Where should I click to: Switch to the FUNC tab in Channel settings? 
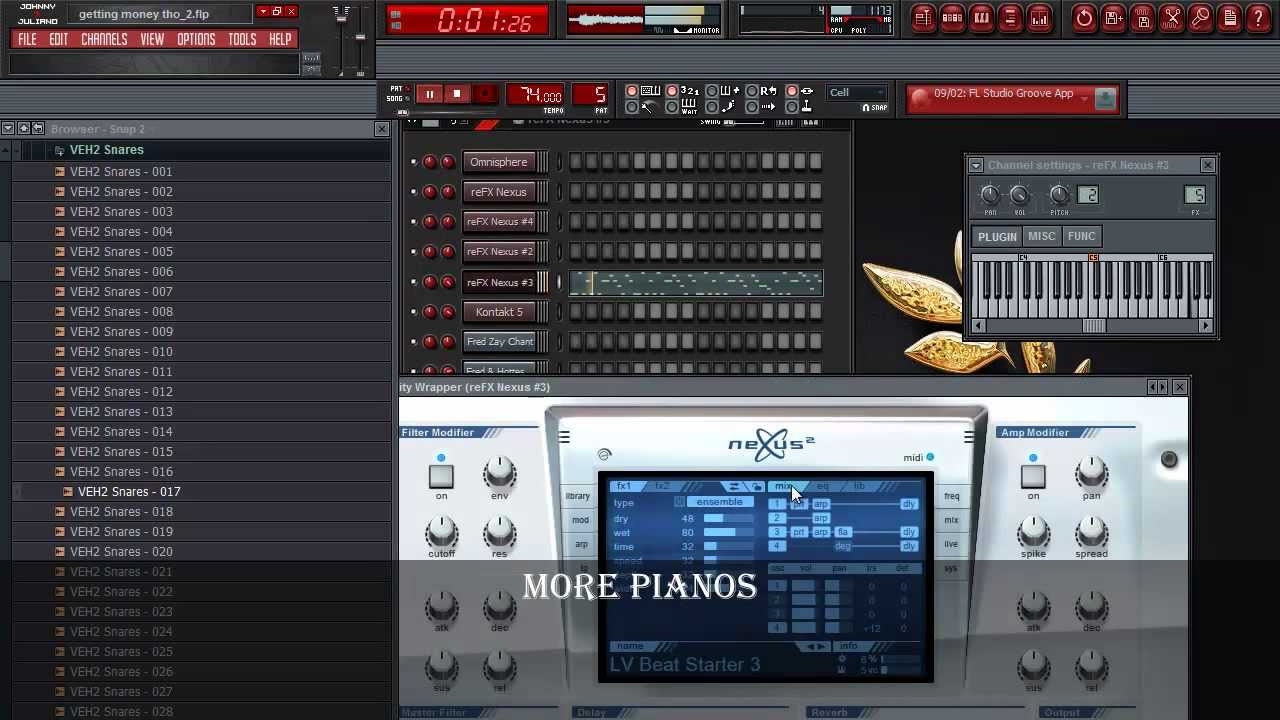pyautogui.click(x=1082, y=236)
